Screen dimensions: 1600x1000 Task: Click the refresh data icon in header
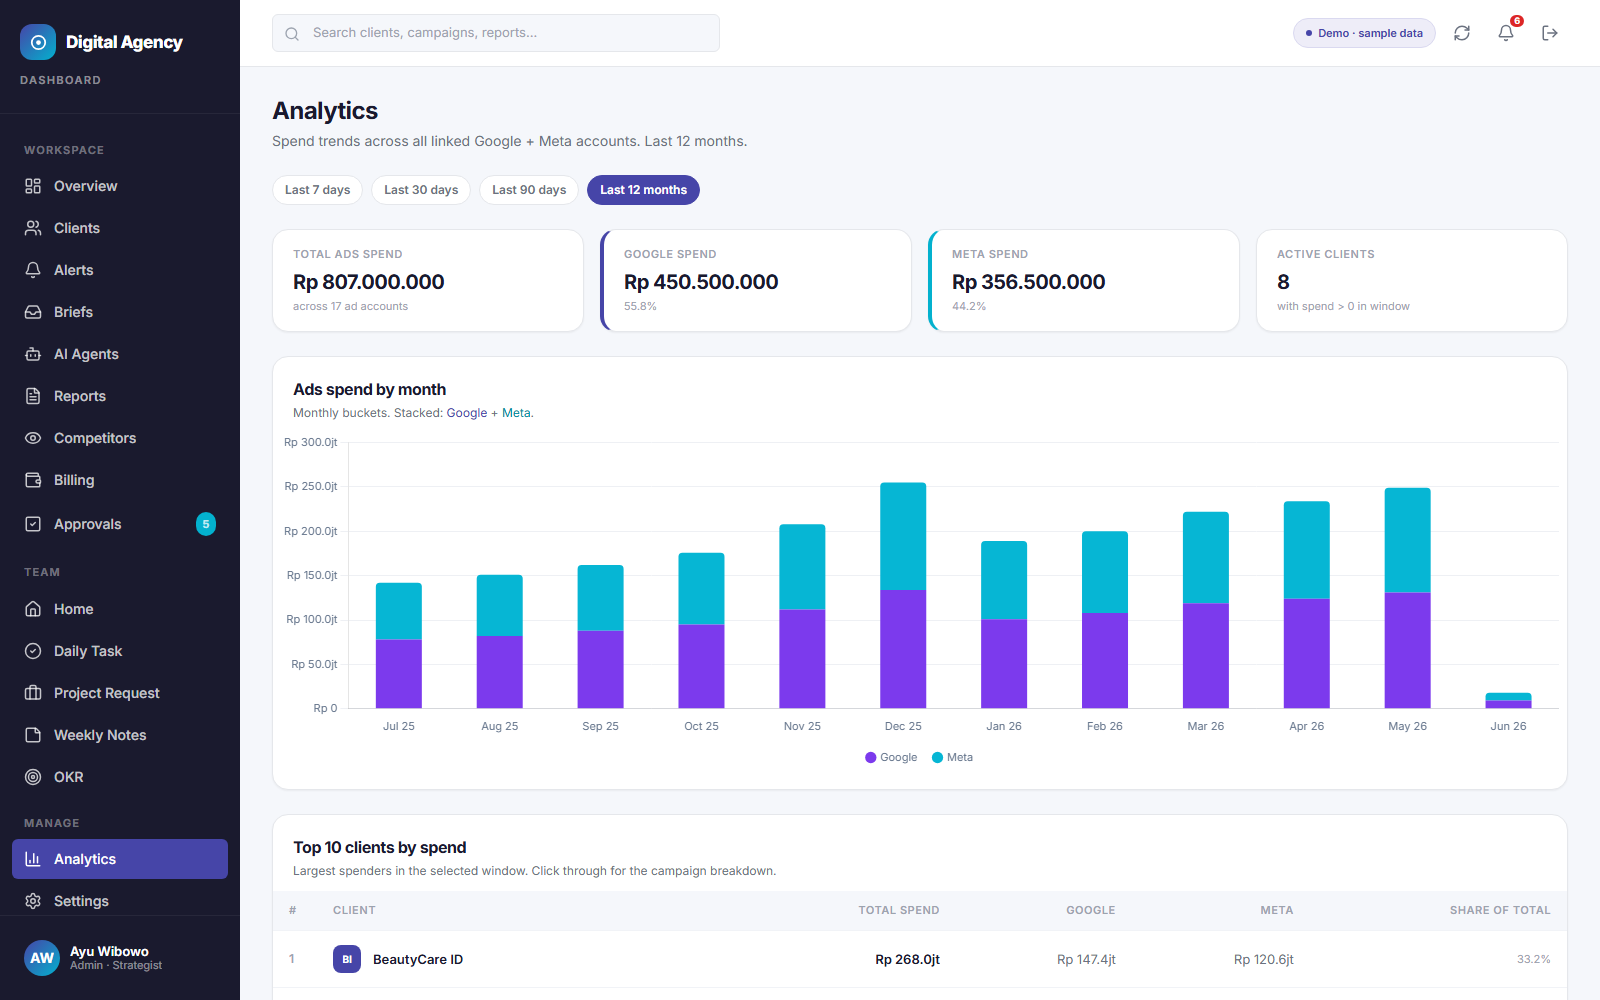click(1462, 33)
